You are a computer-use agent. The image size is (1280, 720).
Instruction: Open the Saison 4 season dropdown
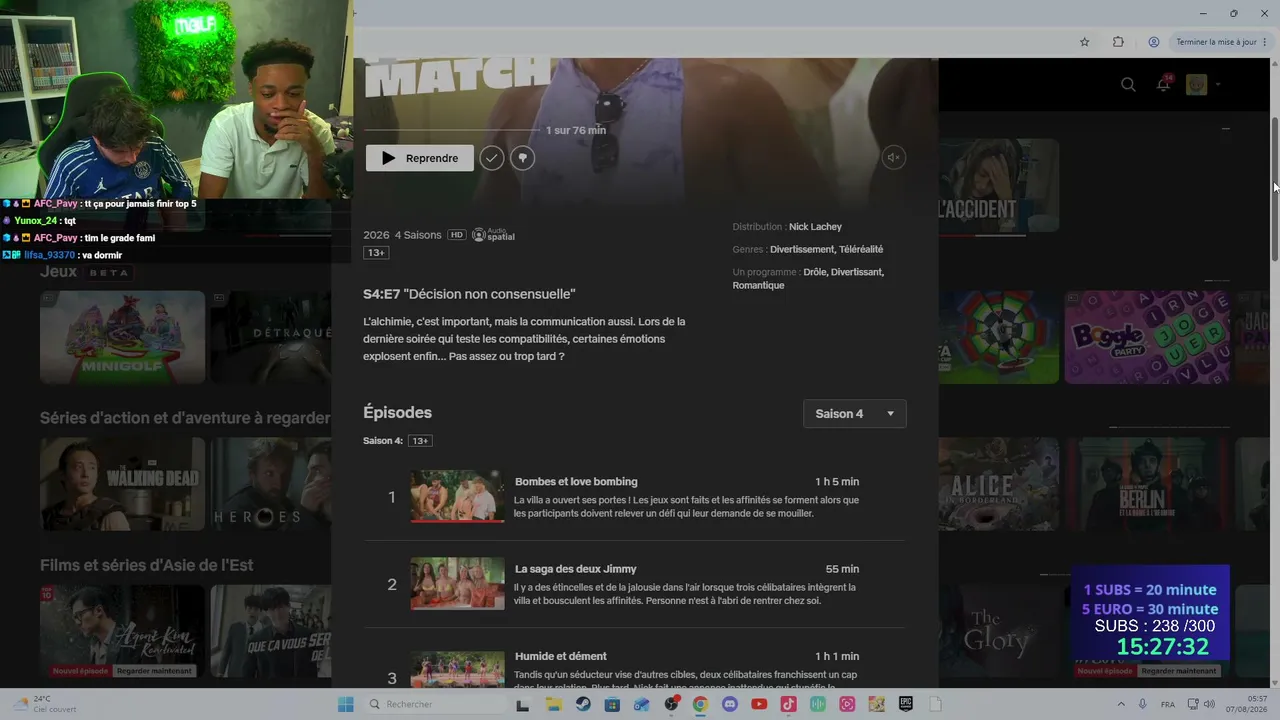(855, 414)
